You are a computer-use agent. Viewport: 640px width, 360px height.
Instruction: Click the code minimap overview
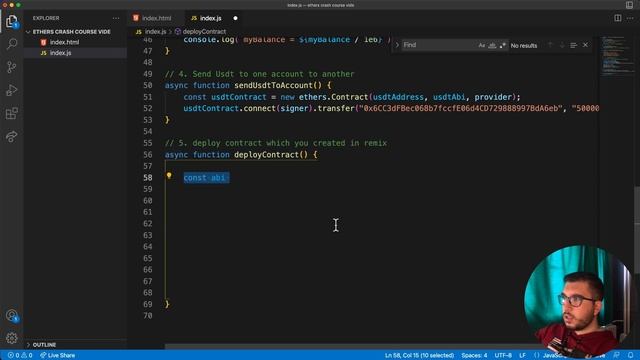point(616,56)
